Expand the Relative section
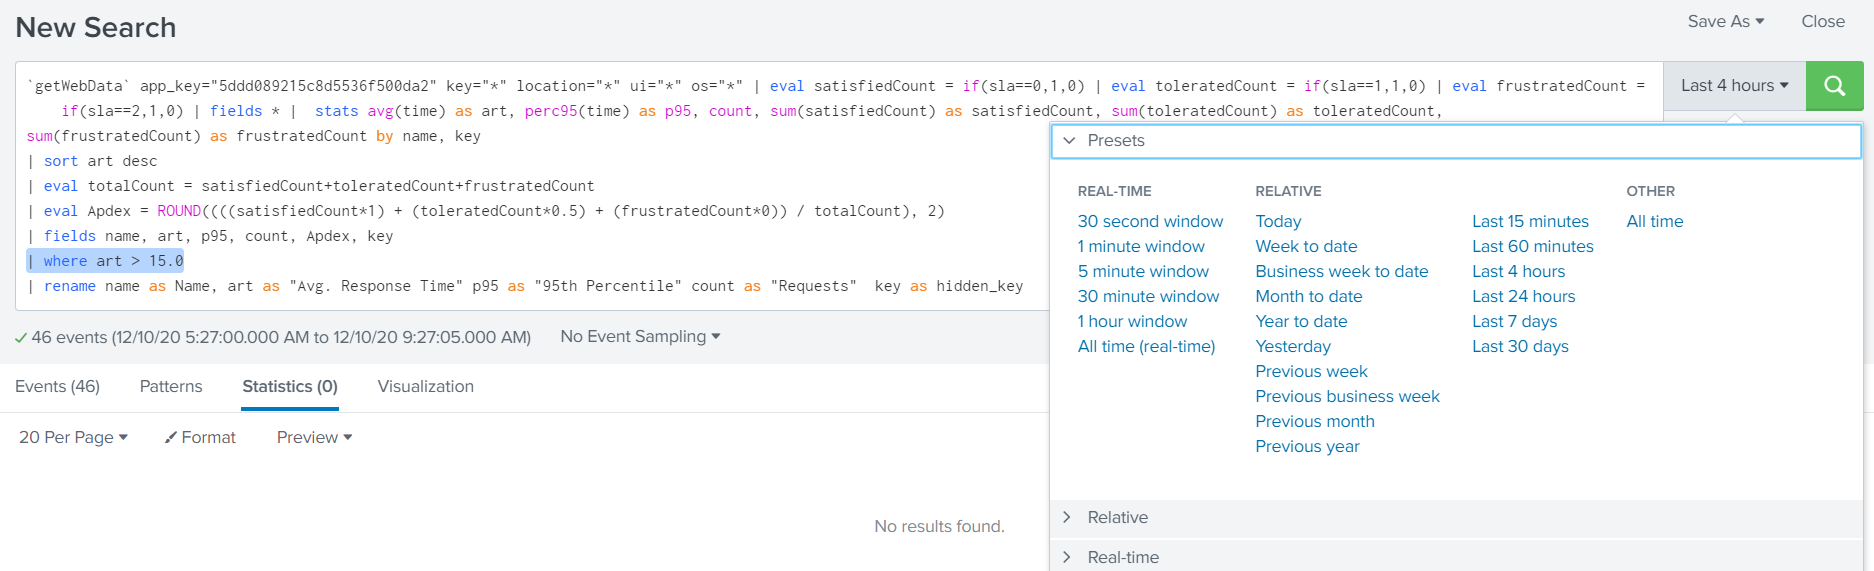The height and width of the screenshot is (571, 1874). (x=1117, y=518)
